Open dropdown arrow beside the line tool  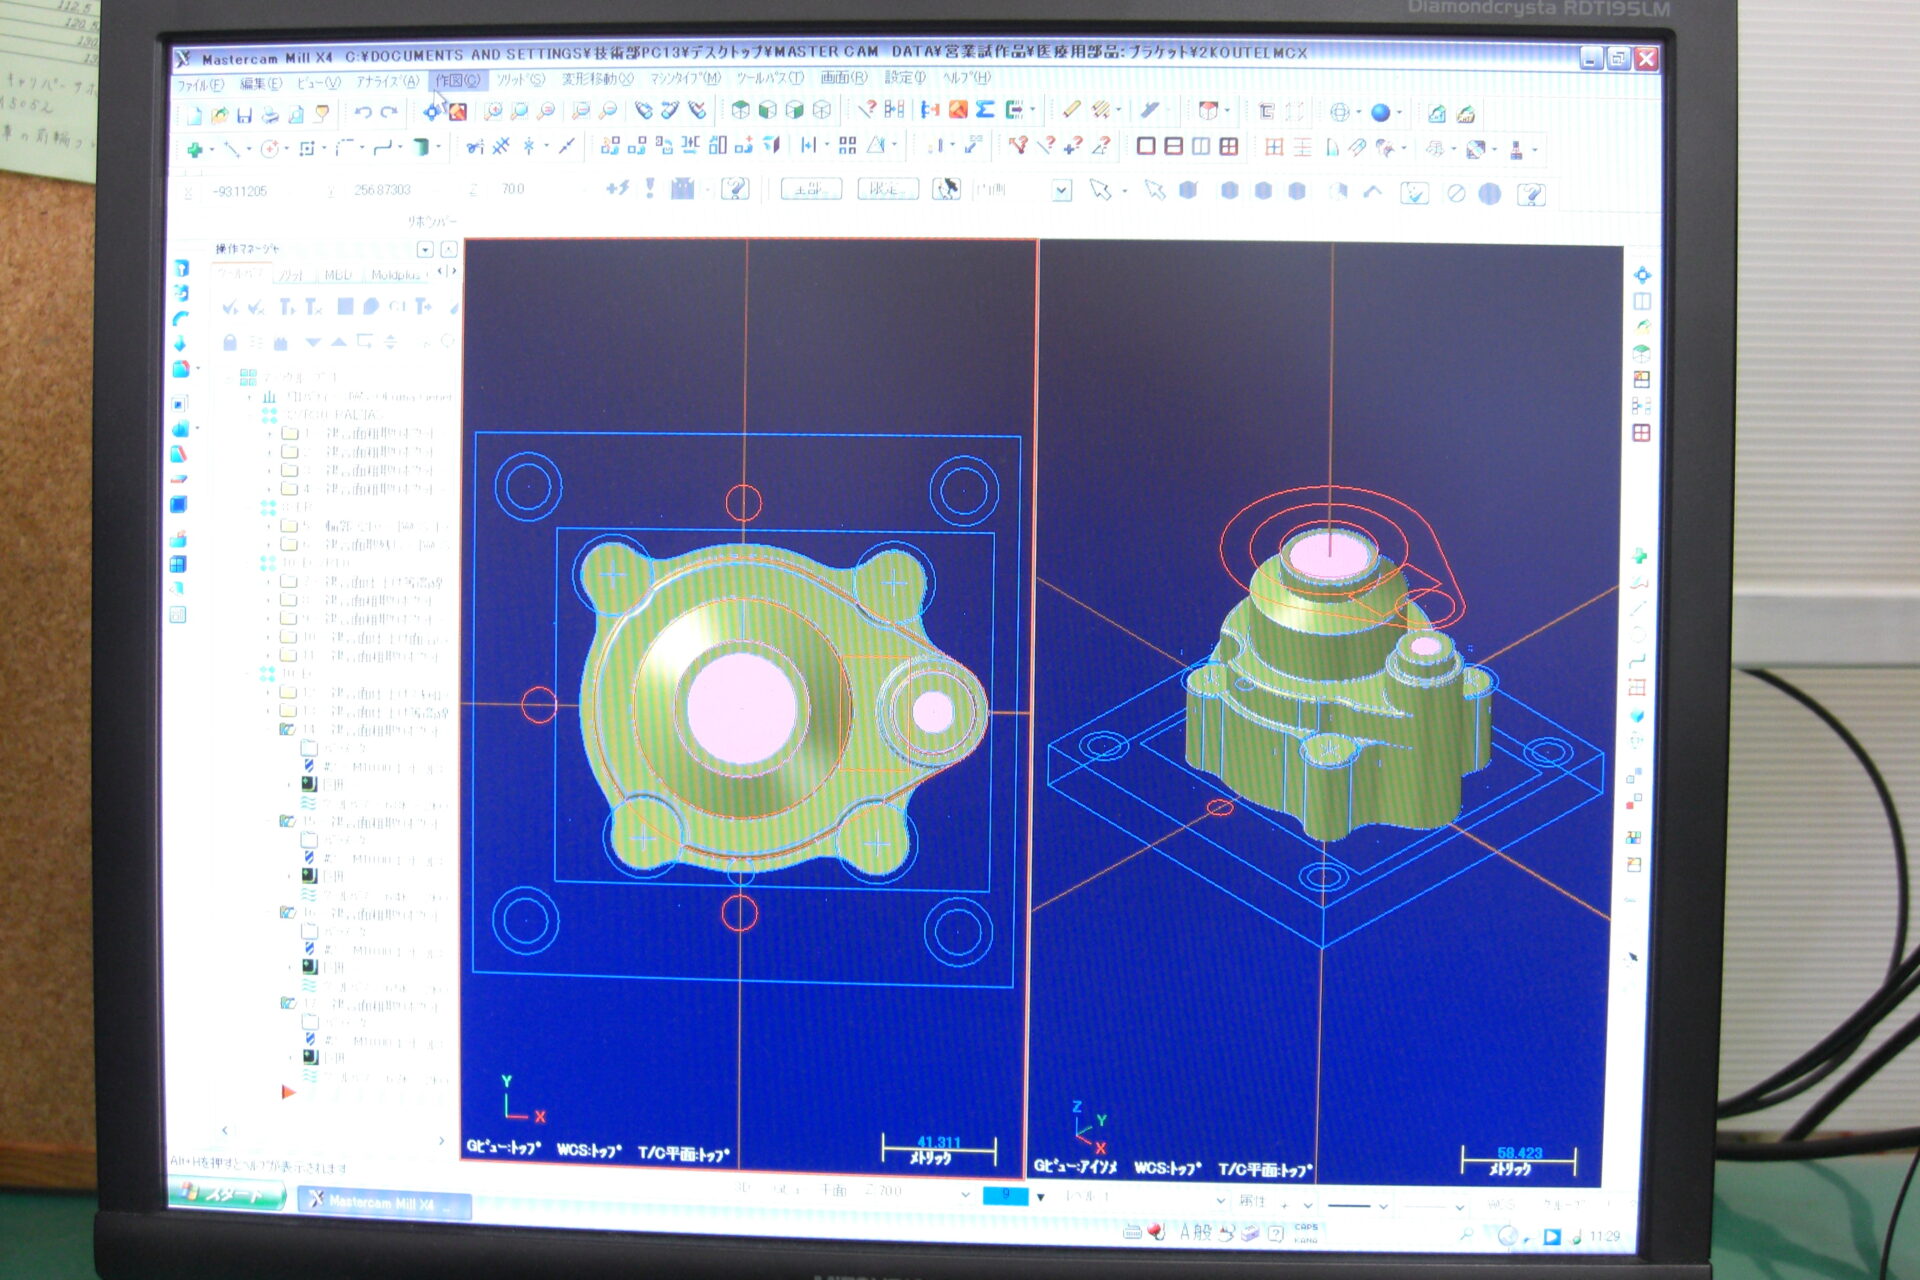pyautogui.click(x=249, y=151)
